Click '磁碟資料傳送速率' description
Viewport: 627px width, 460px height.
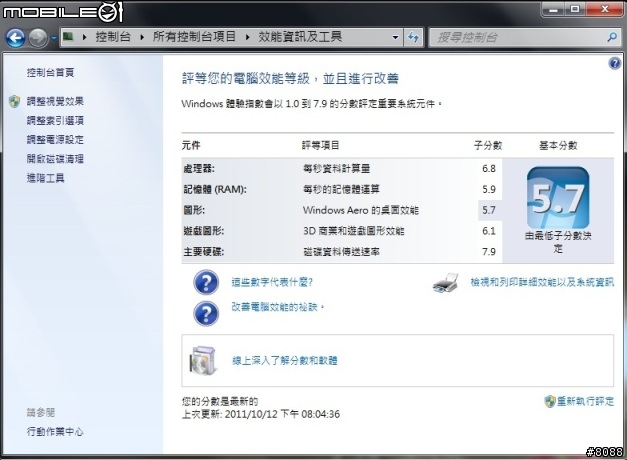pyautogui.click(x=341, y=252)
